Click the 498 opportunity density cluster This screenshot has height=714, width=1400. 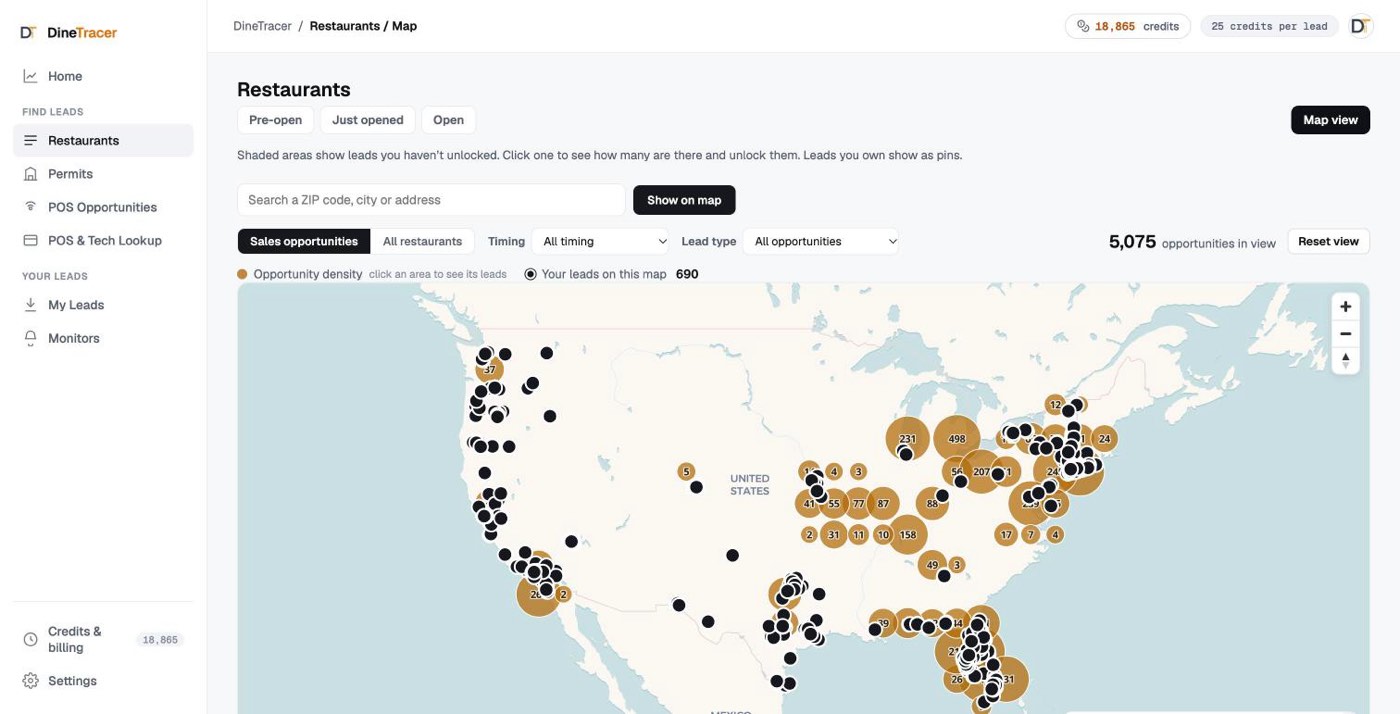[957, 439]
